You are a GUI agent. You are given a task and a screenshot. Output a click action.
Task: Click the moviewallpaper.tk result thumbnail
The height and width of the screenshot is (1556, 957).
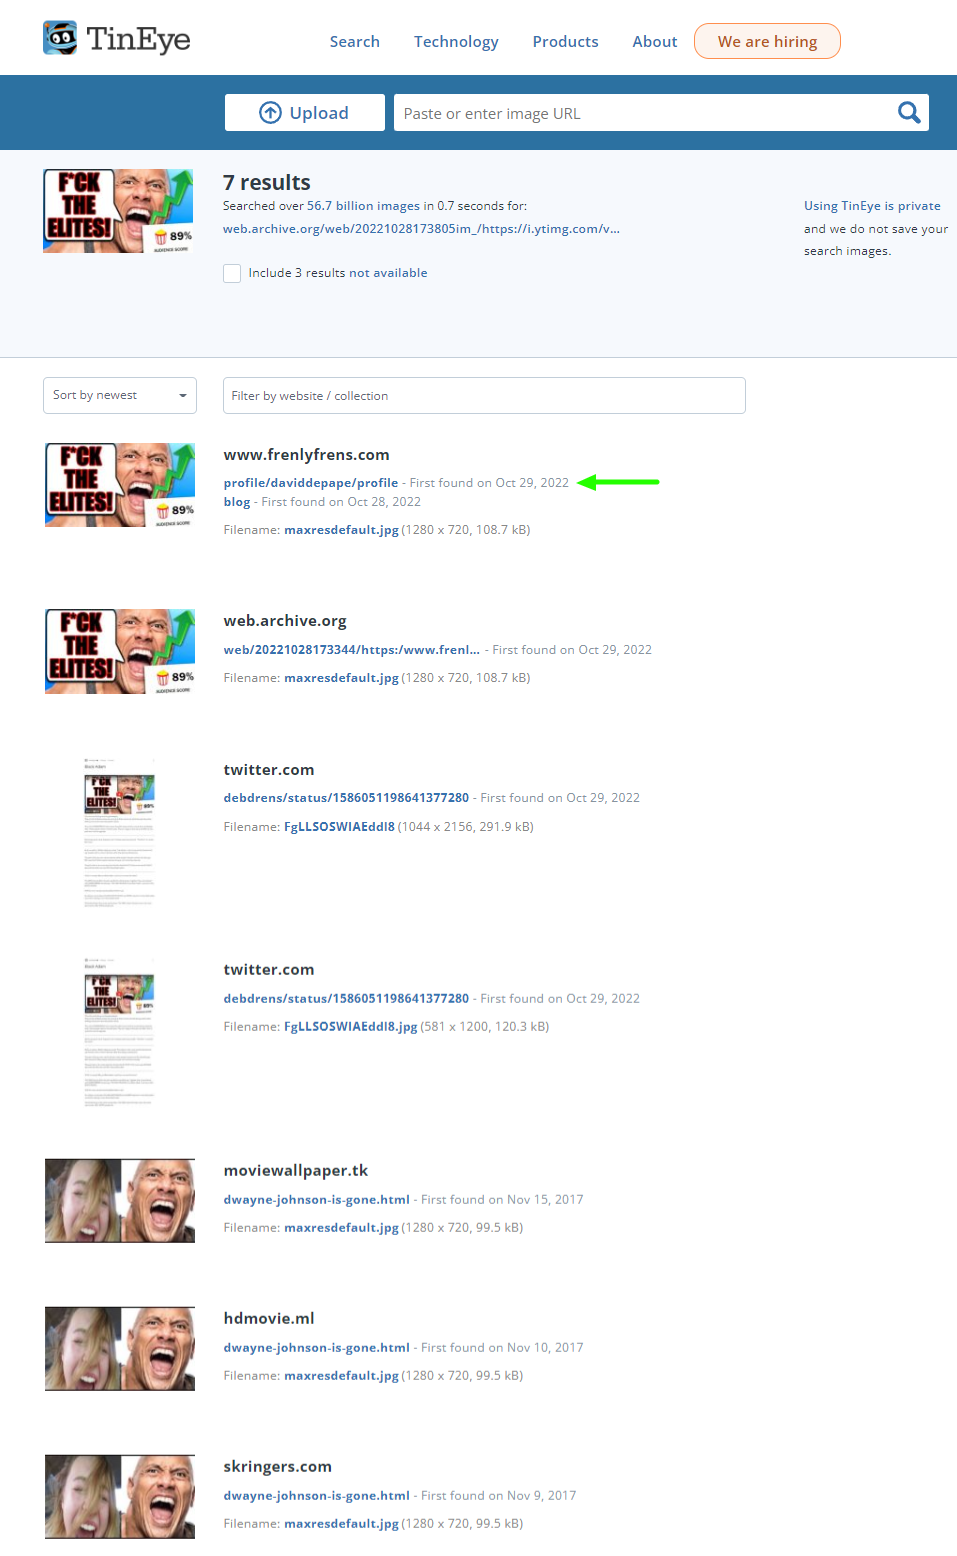120,1201
